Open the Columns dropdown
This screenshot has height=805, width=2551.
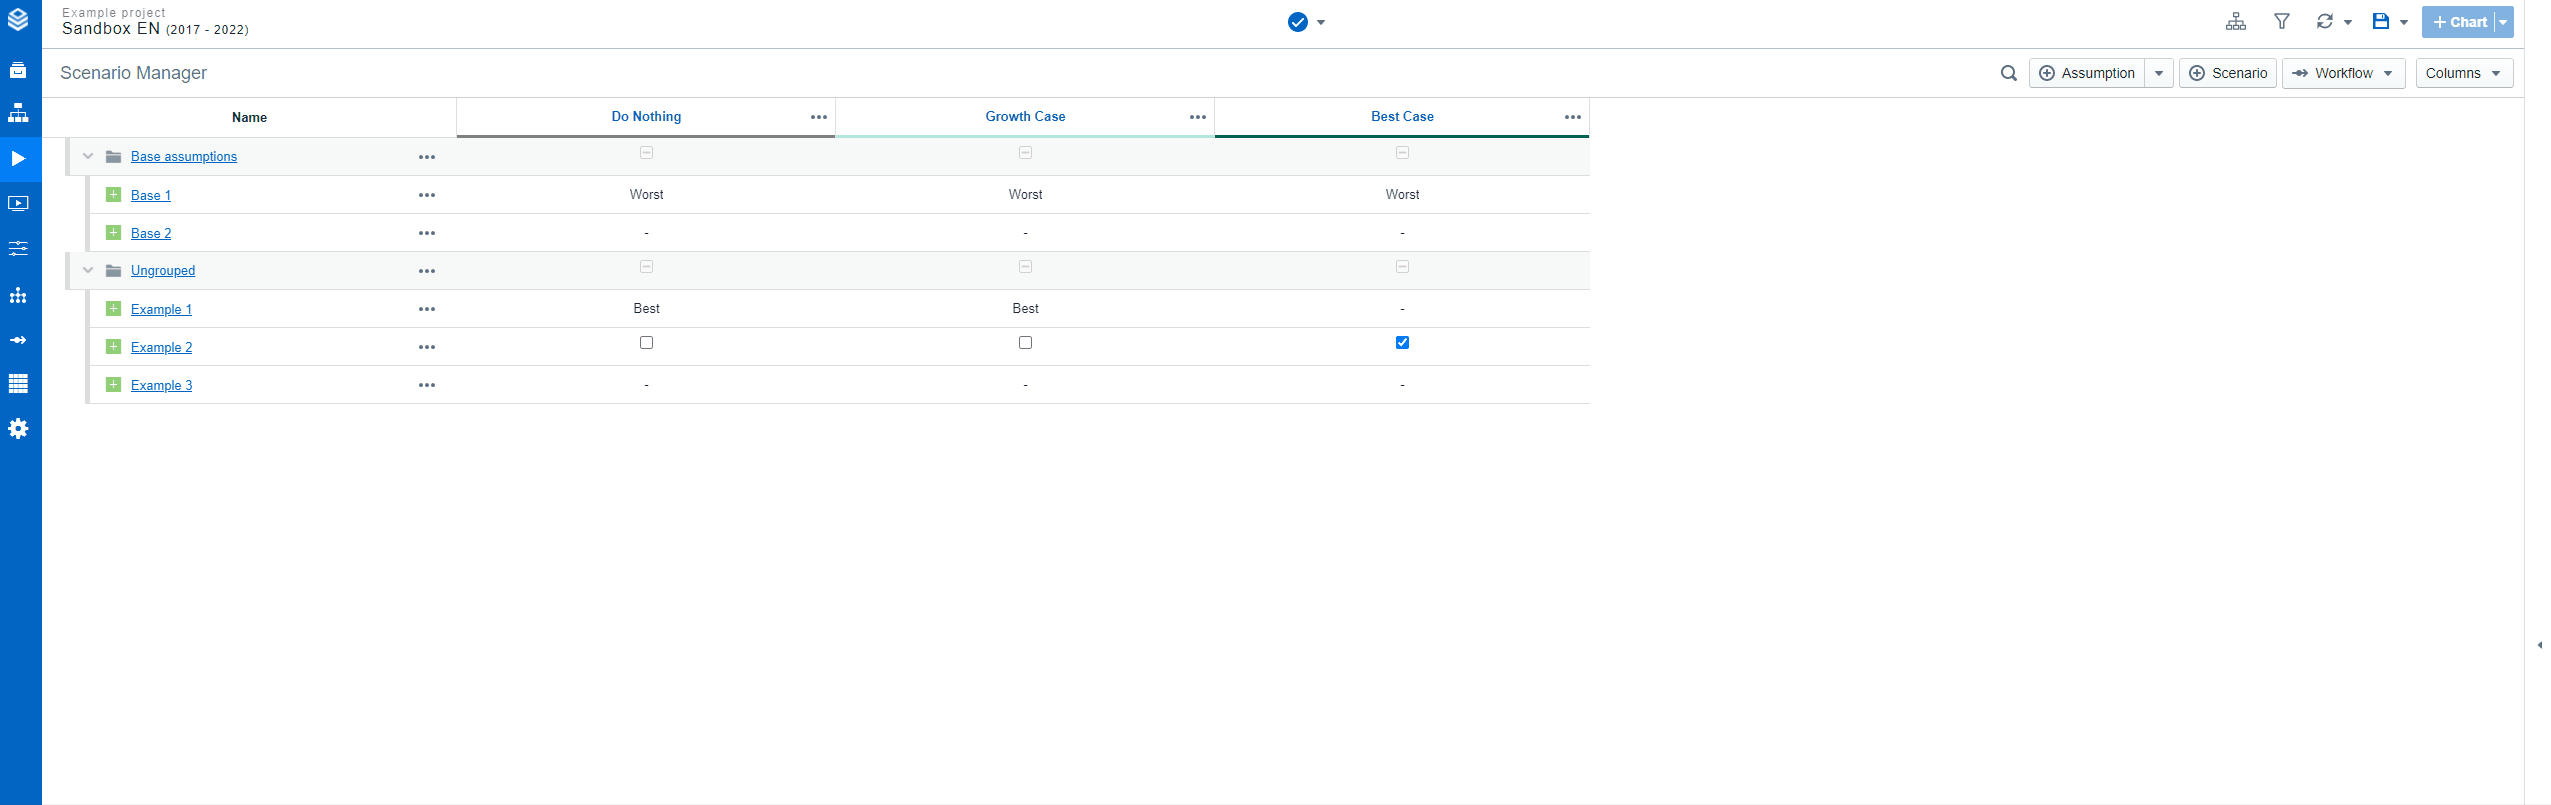(x=2463, y=73)
